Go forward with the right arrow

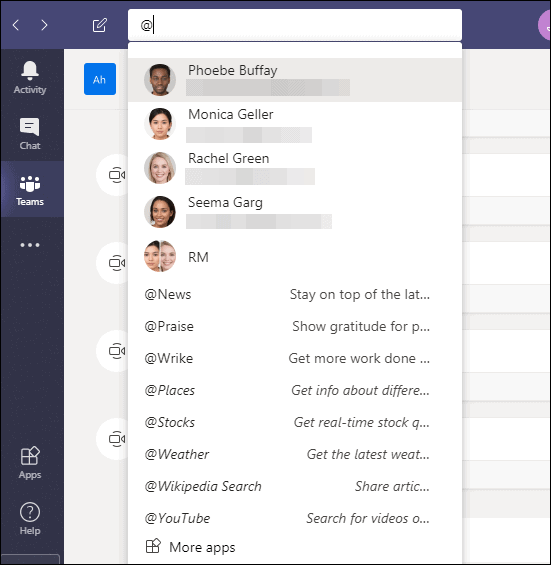tap(44, 25)
